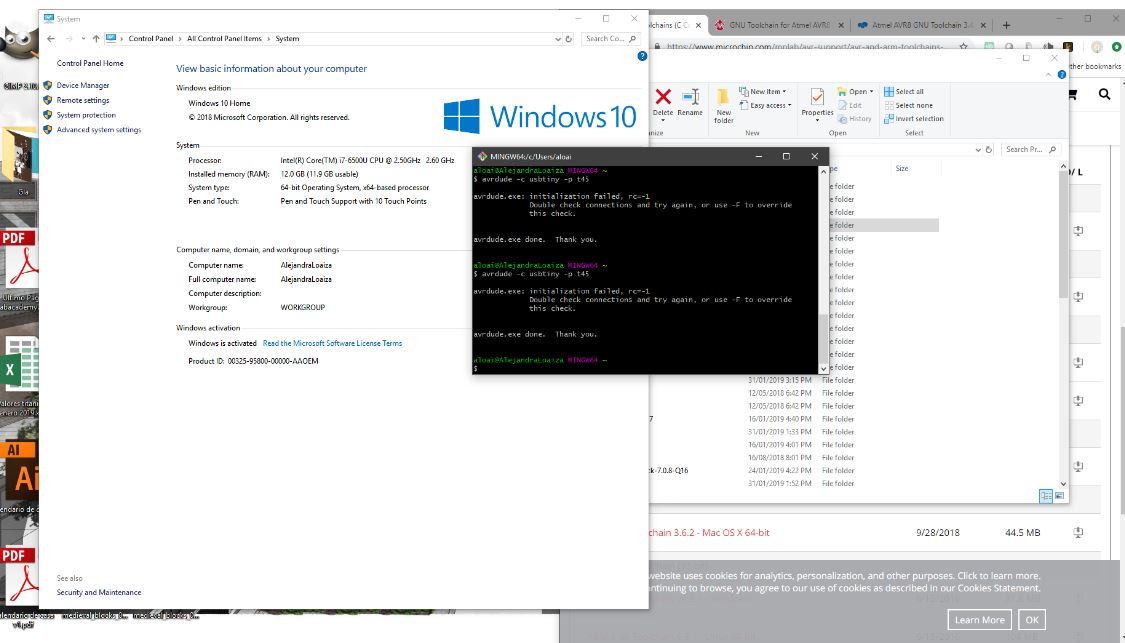Download the Mac OS X 64-bit toolchain icon
1125x643 pixels.
pyautogui.click(x=1078, y=532)
